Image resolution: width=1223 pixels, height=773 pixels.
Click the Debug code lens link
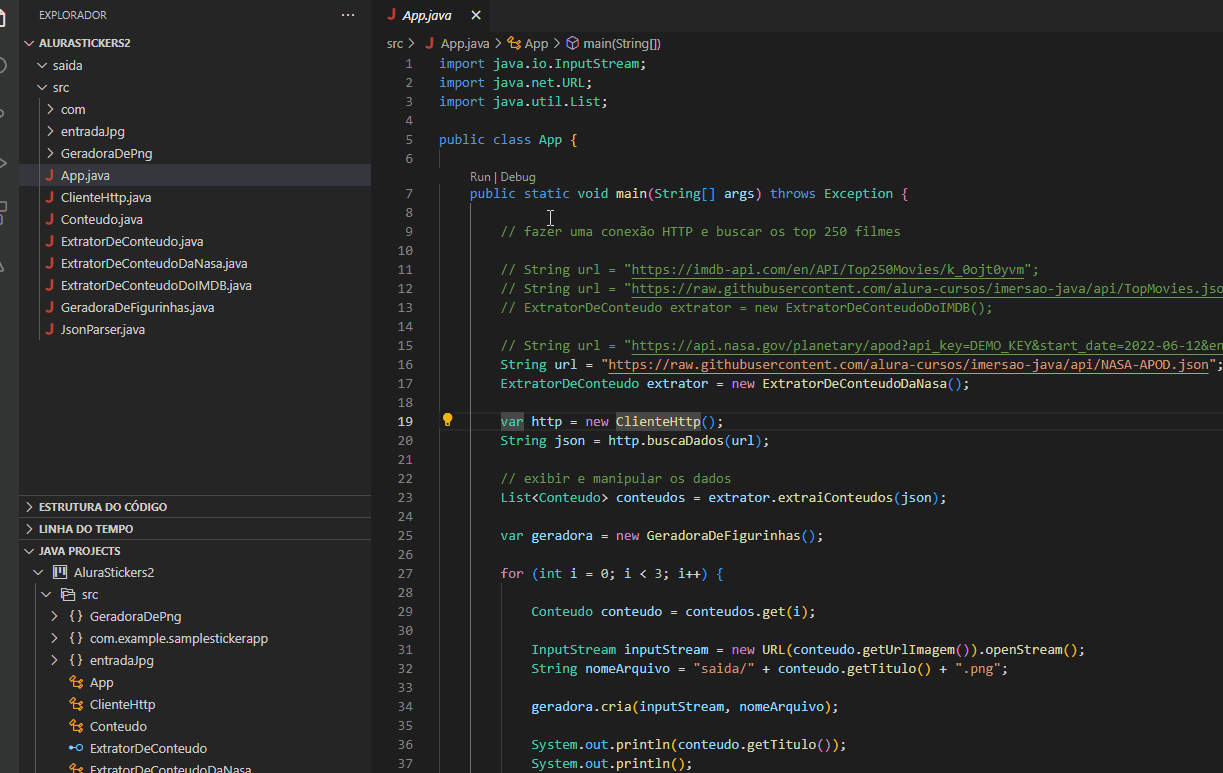(518, 176)
